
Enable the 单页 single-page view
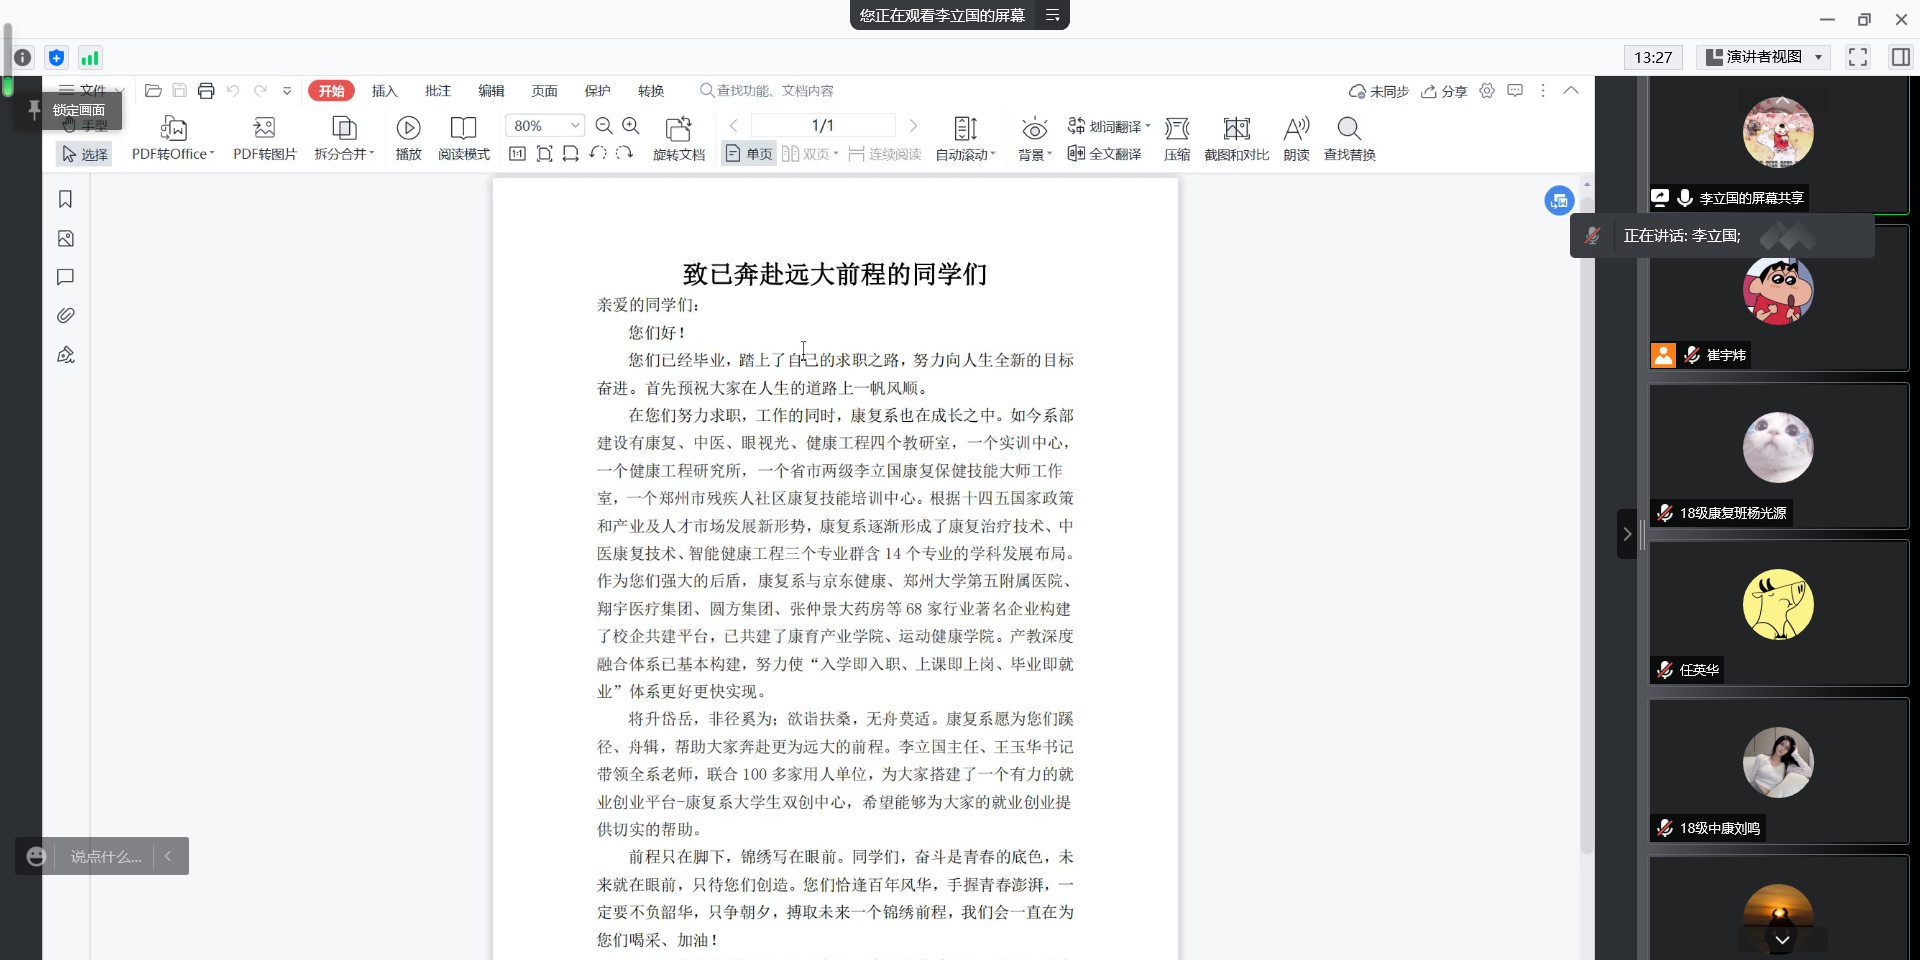coord(749,154)
